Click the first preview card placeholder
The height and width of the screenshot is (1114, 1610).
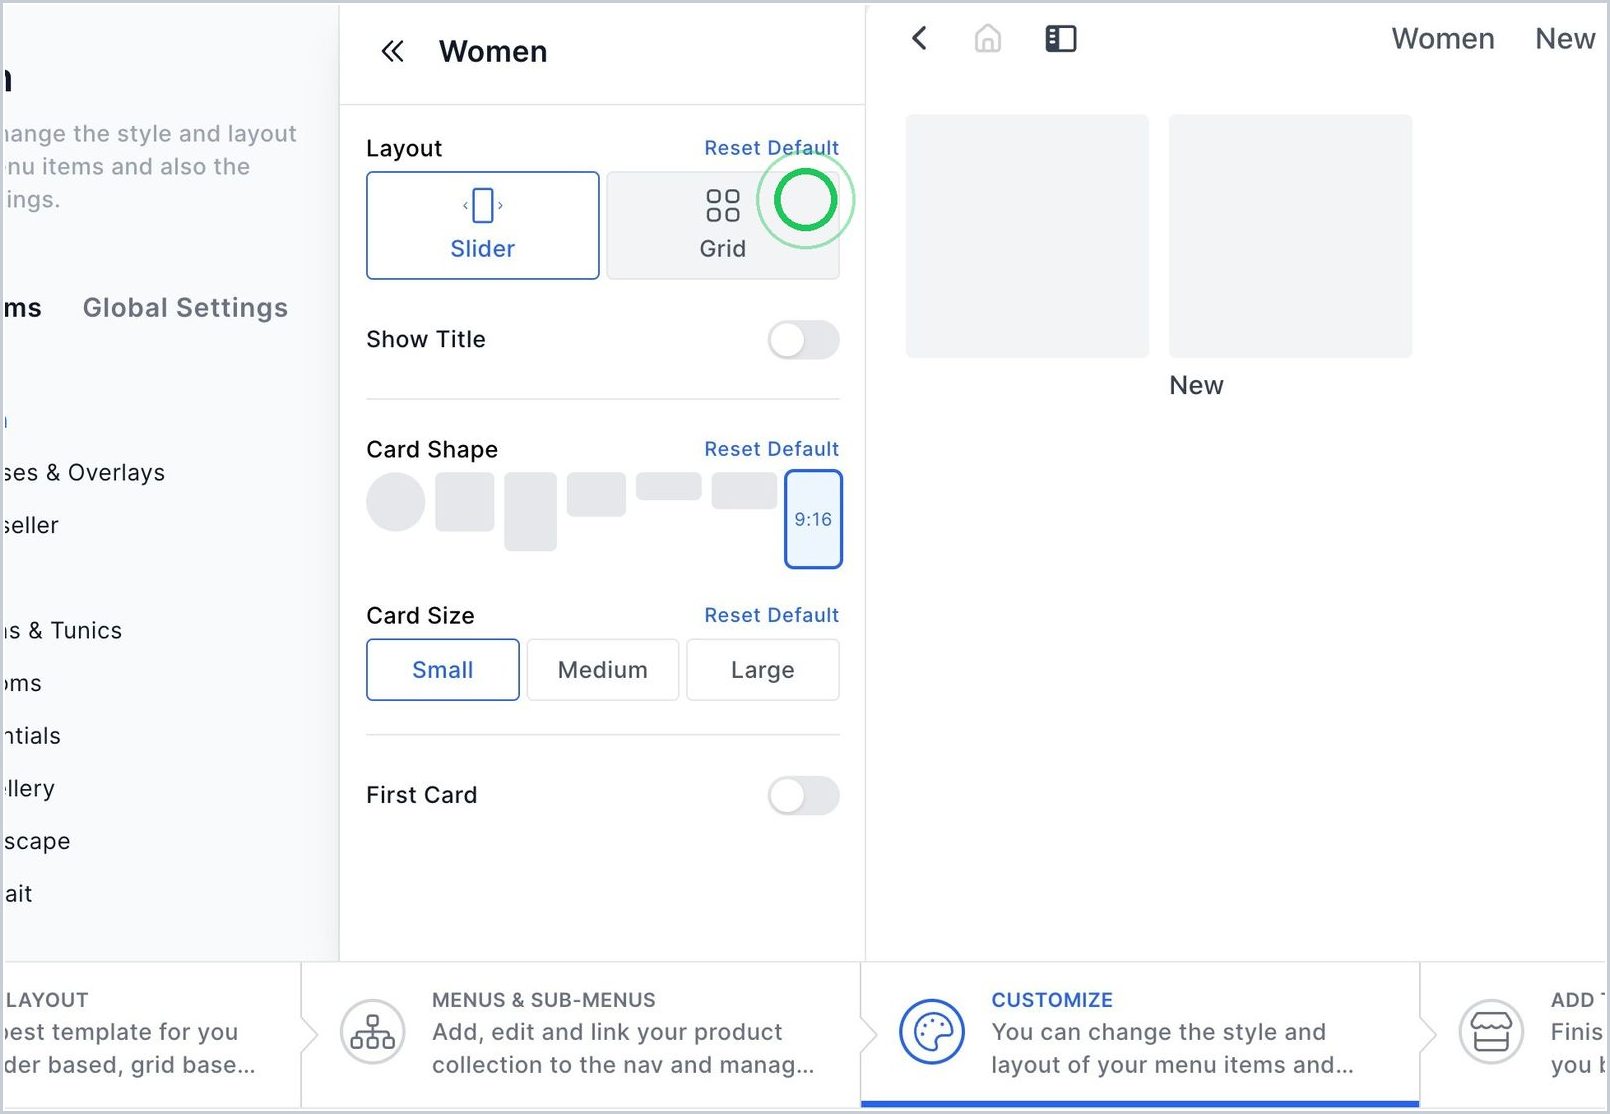pos(1027,236)
